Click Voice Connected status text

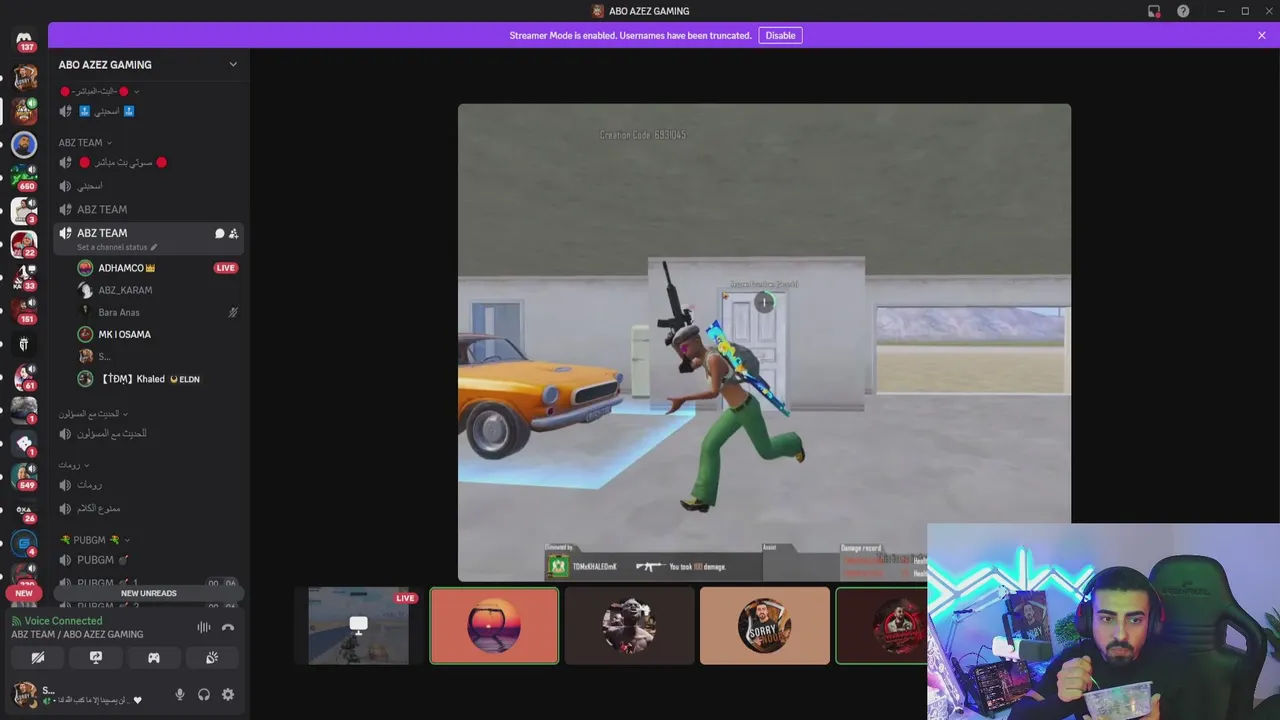[x=63, y=621]
